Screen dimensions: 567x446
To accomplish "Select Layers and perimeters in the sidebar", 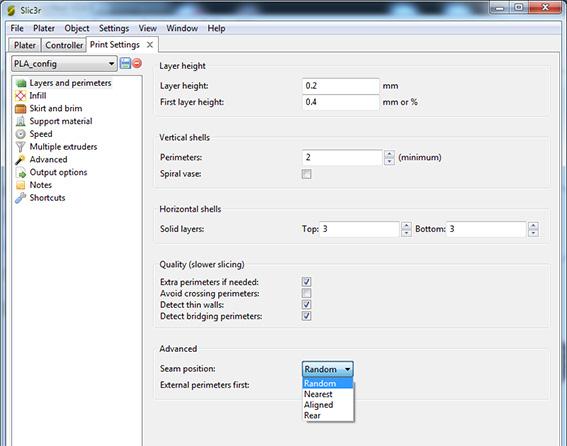I will tap(71, 83).
